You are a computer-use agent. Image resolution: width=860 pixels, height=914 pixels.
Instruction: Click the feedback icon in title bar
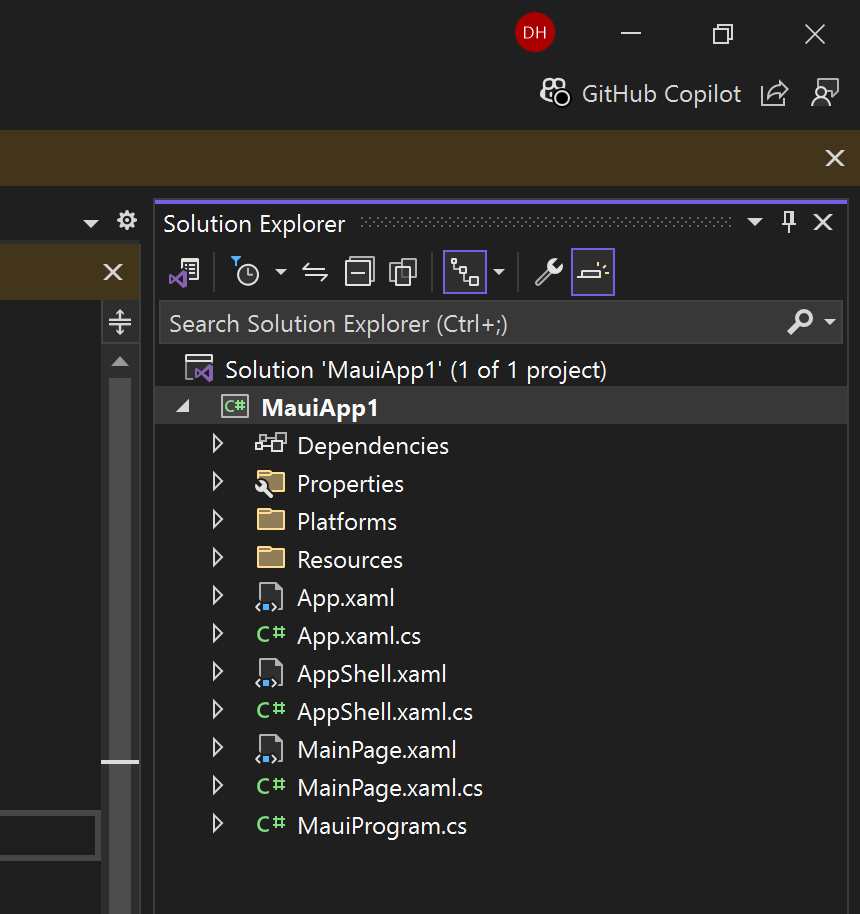click(824, 94)
